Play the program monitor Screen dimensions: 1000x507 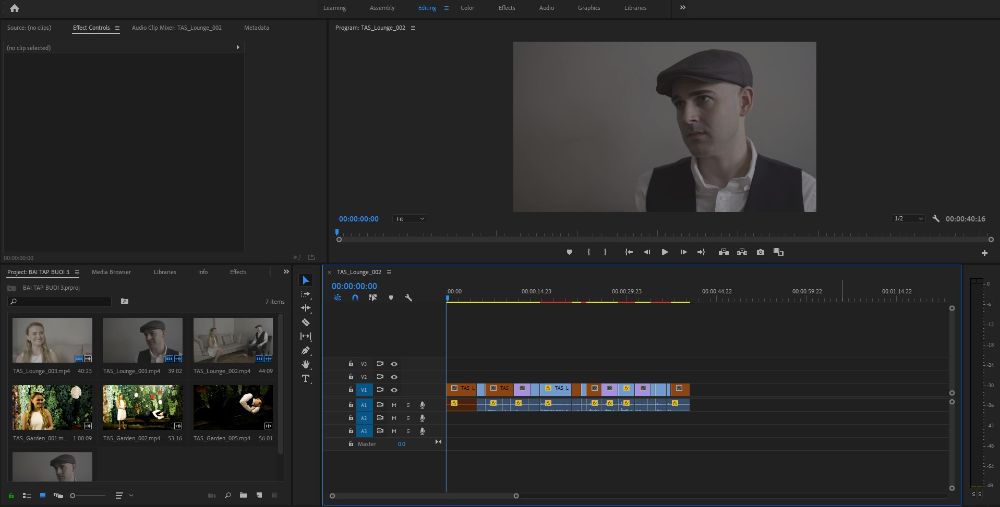click(665, 252)
